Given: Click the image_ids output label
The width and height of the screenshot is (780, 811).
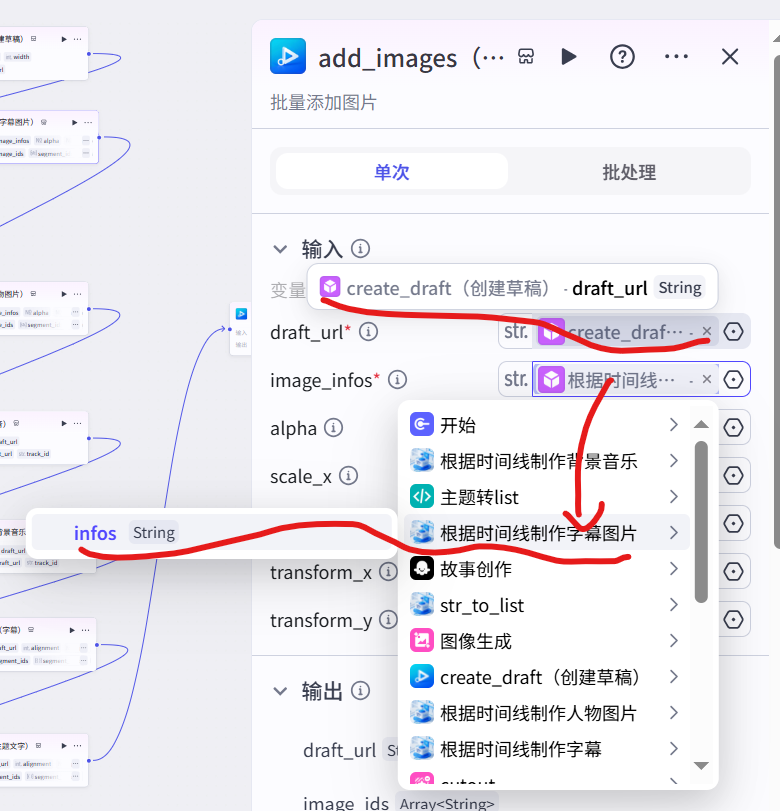Looking at the screenshot, I should [346, 803].
